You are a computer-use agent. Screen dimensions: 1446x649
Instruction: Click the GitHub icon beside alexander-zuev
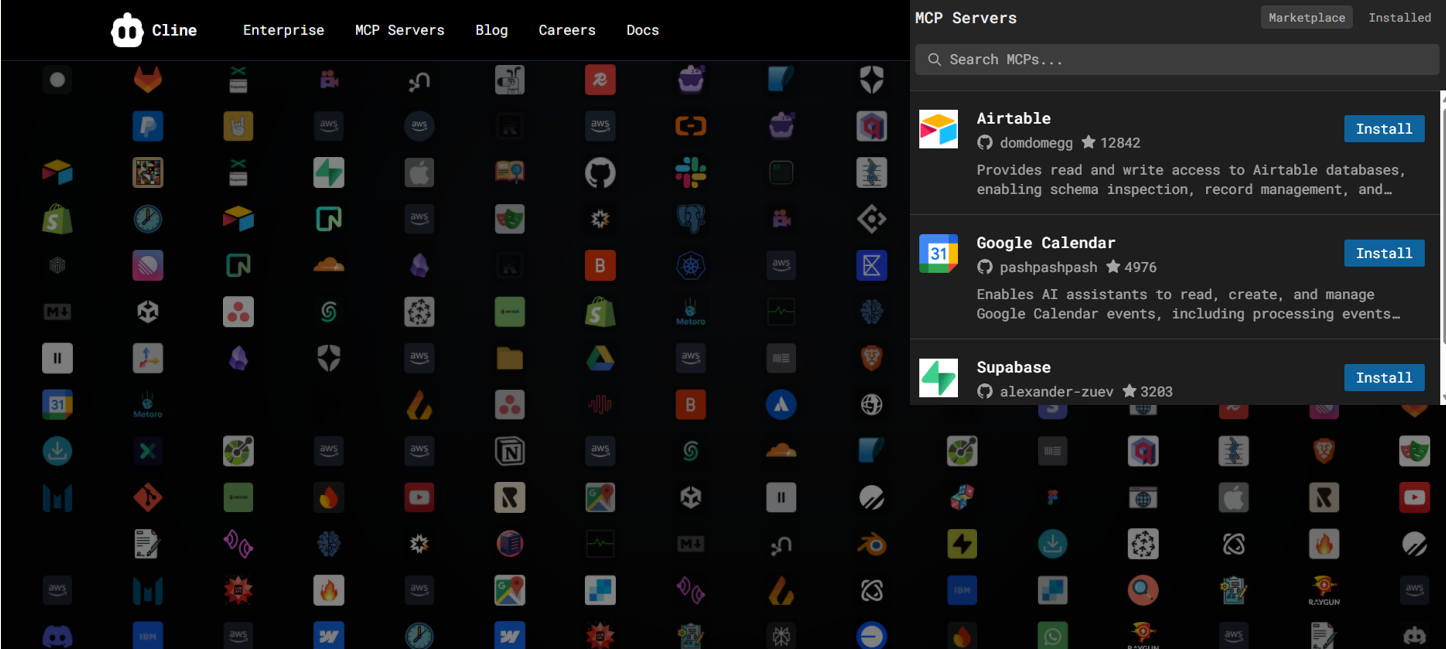click(x=985, y=391)
